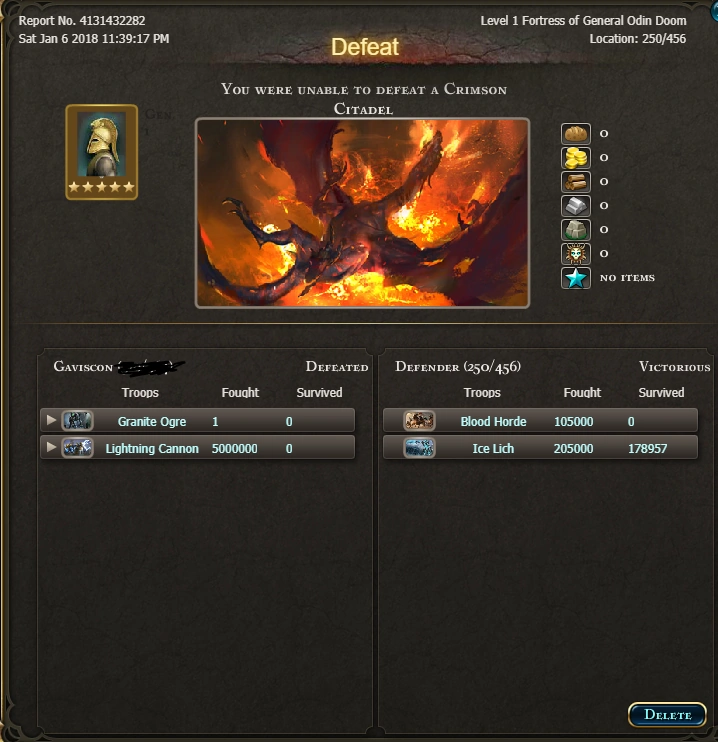Viewport: 718px width, 742px height.
Task: Click the Granite Ogre troop icon
Action: (x=78, y=421)
